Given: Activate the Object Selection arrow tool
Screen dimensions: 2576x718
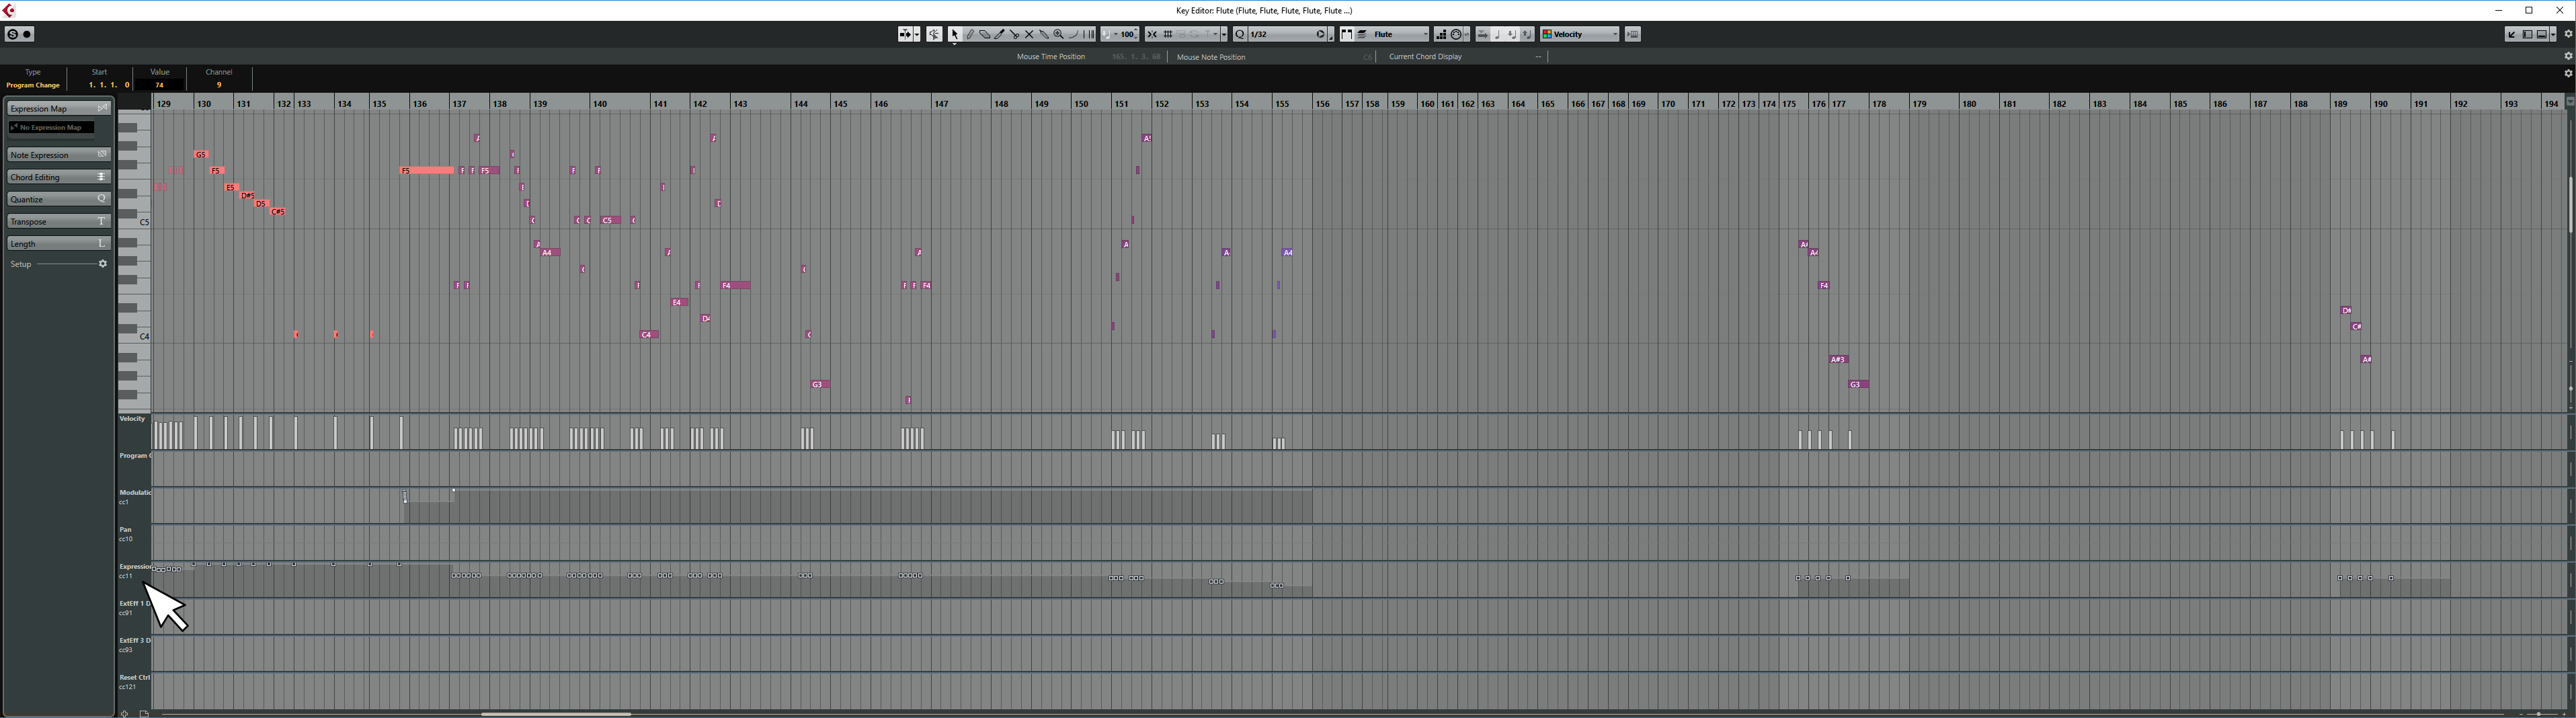Looking at the screenshot, I should pyautogui.click(x=954, y=34).
